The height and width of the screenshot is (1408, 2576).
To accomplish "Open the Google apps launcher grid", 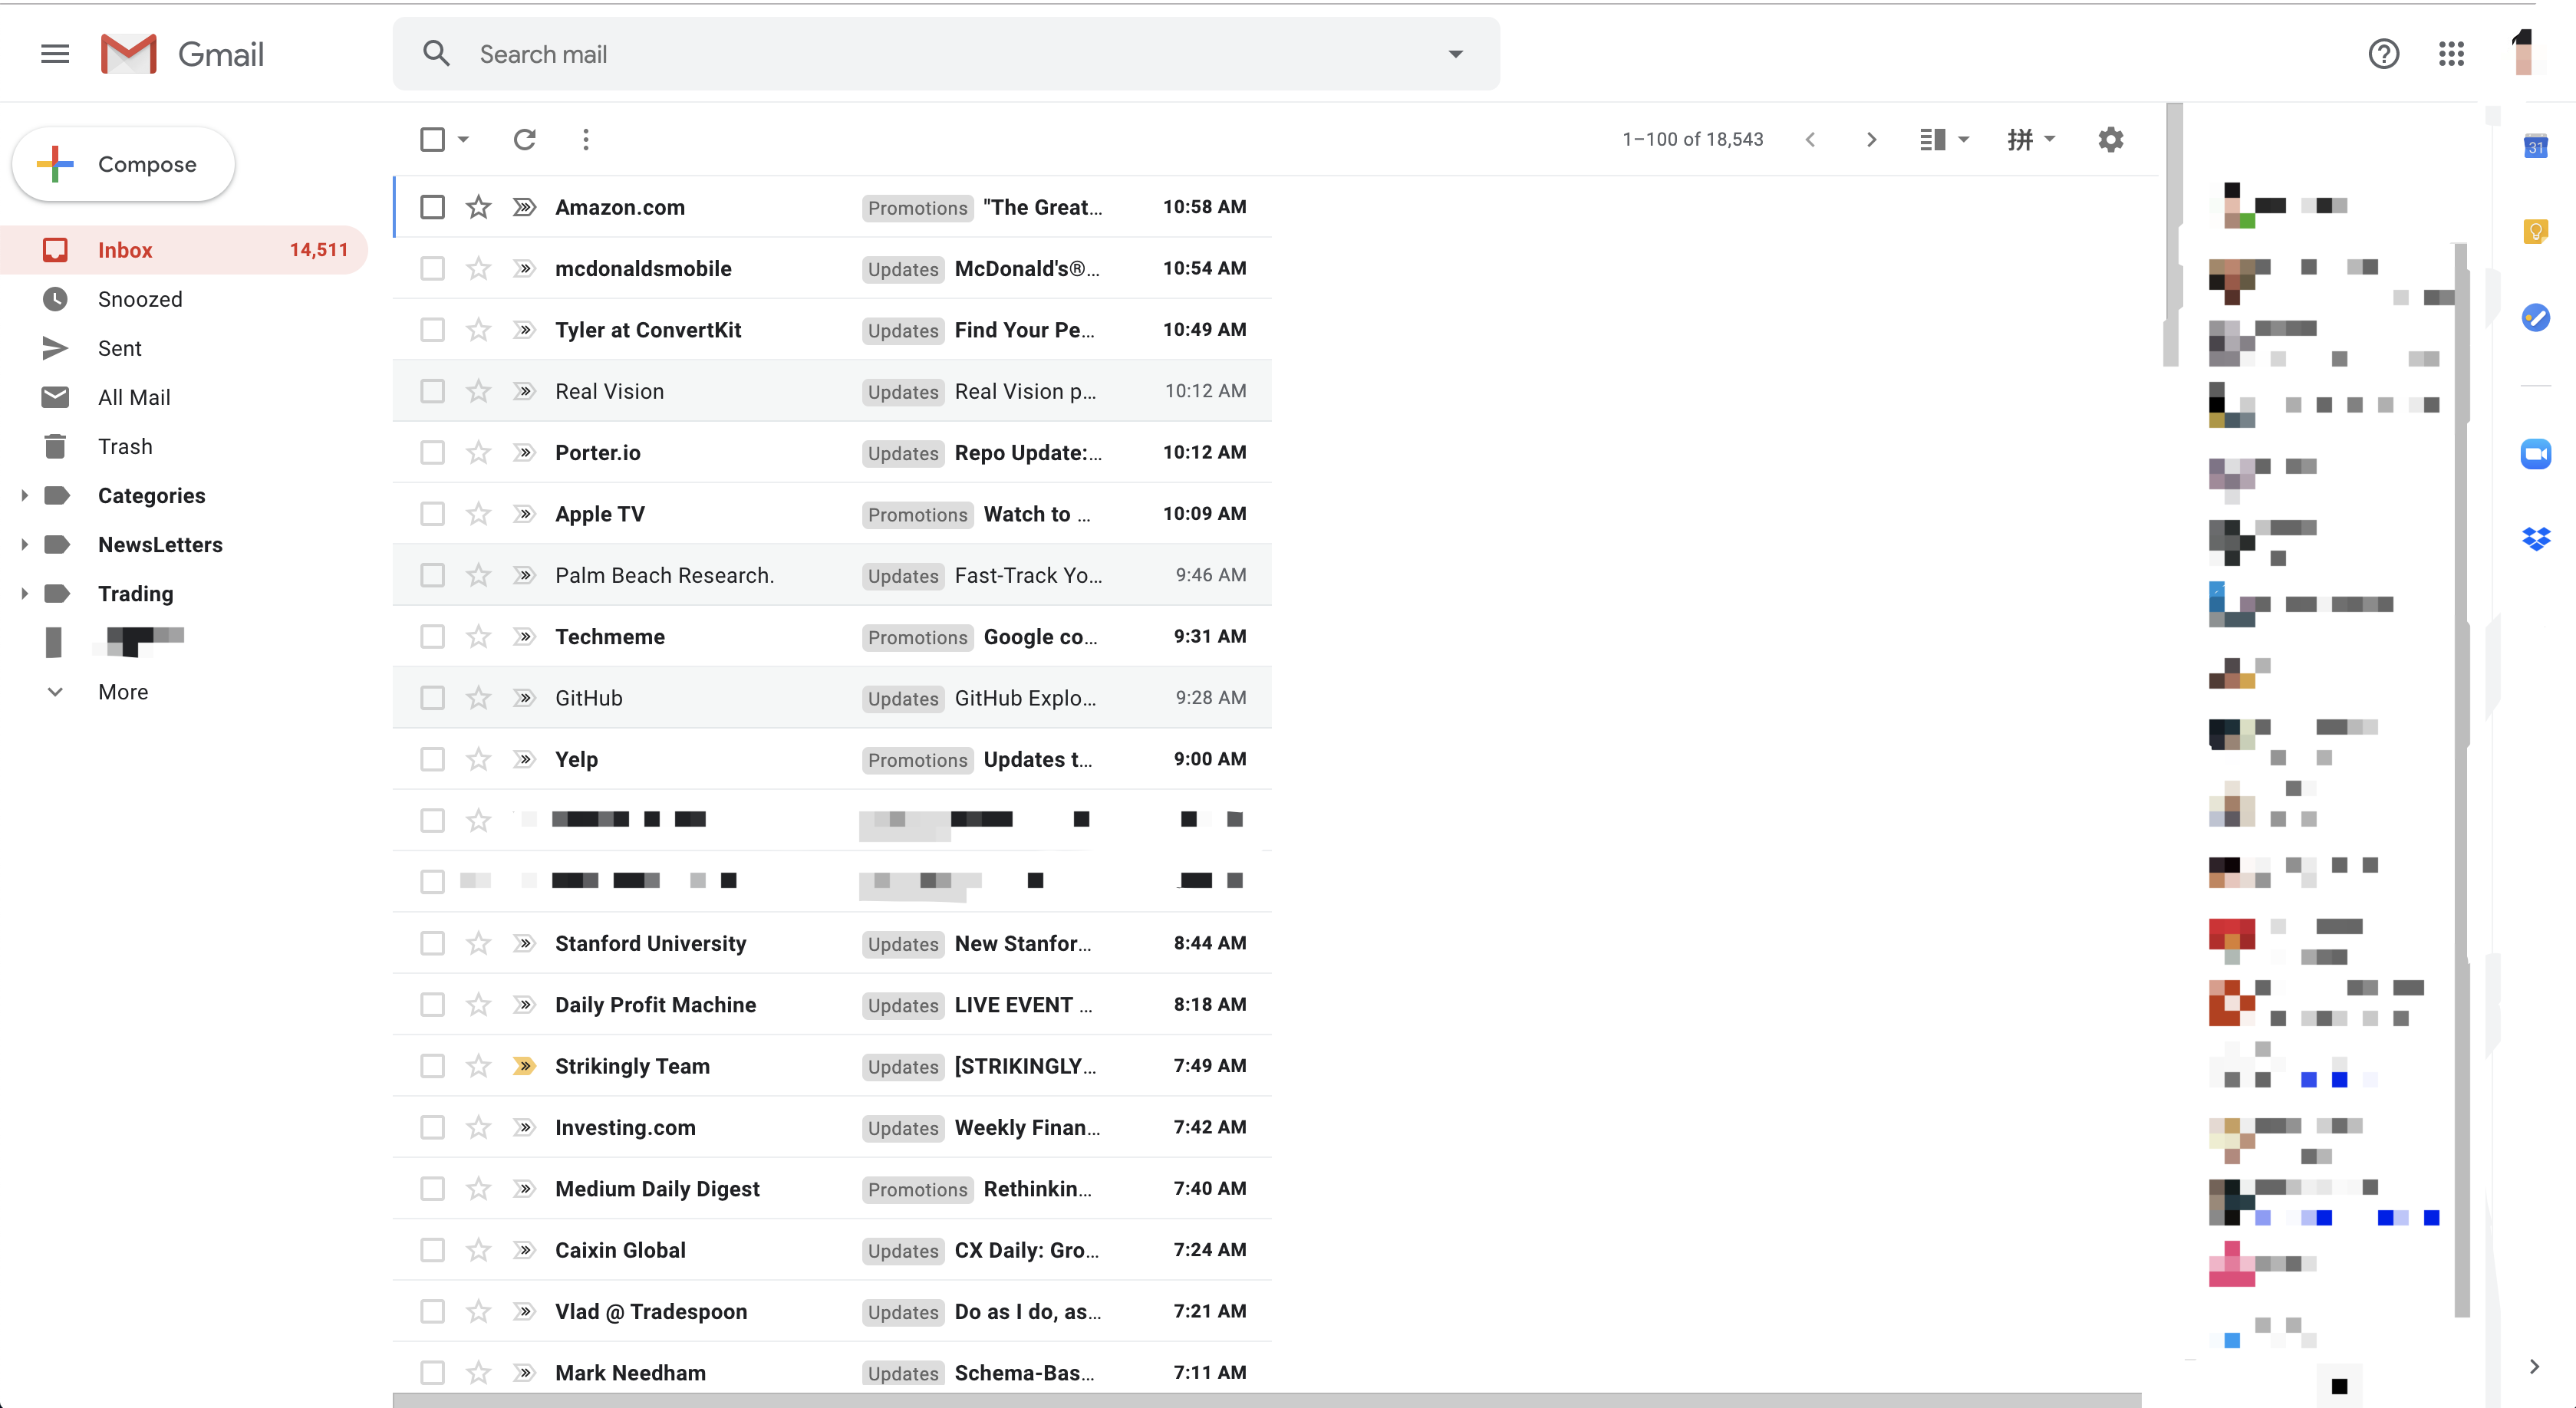I will (2451, 54).
